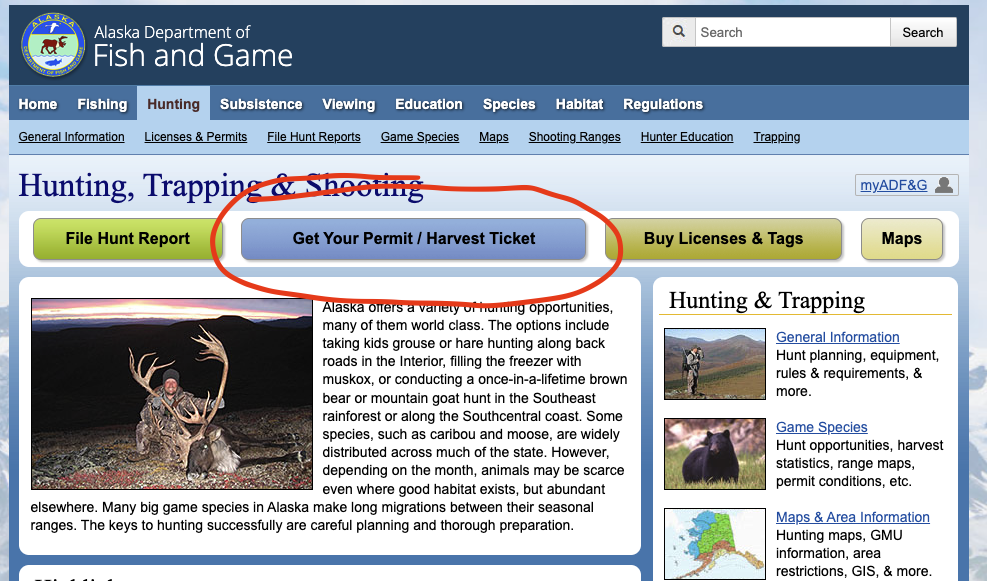
Task: Open Licenses & Permits submenu link
Action: pyautogui.click(x=196, y=137)
